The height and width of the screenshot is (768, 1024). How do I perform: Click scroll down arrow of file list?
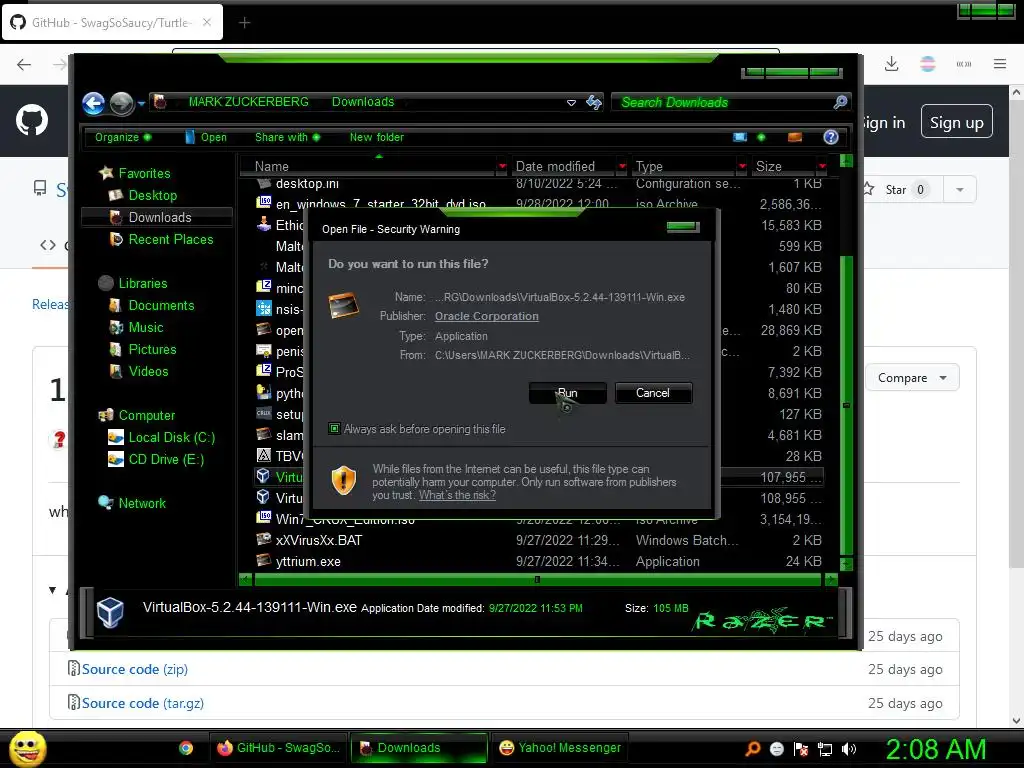click(x=846, y=564)
